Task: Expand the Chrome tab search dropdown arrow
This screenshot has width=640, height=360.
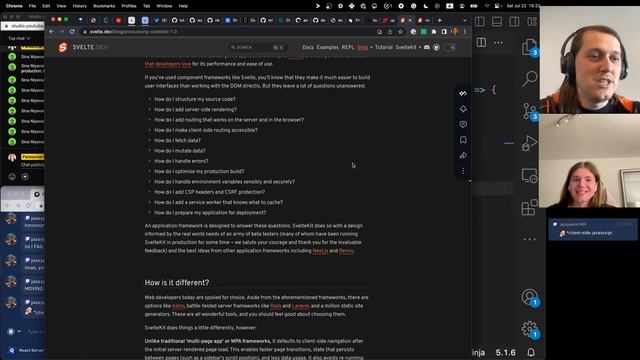Action: 464,20
